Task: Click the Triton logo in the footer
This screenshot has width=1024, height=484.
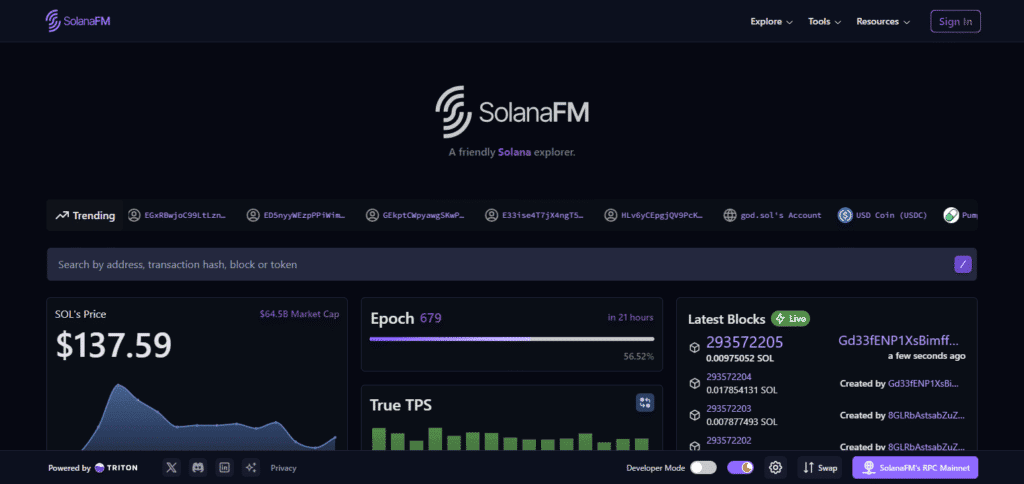Action: (116, 468)
